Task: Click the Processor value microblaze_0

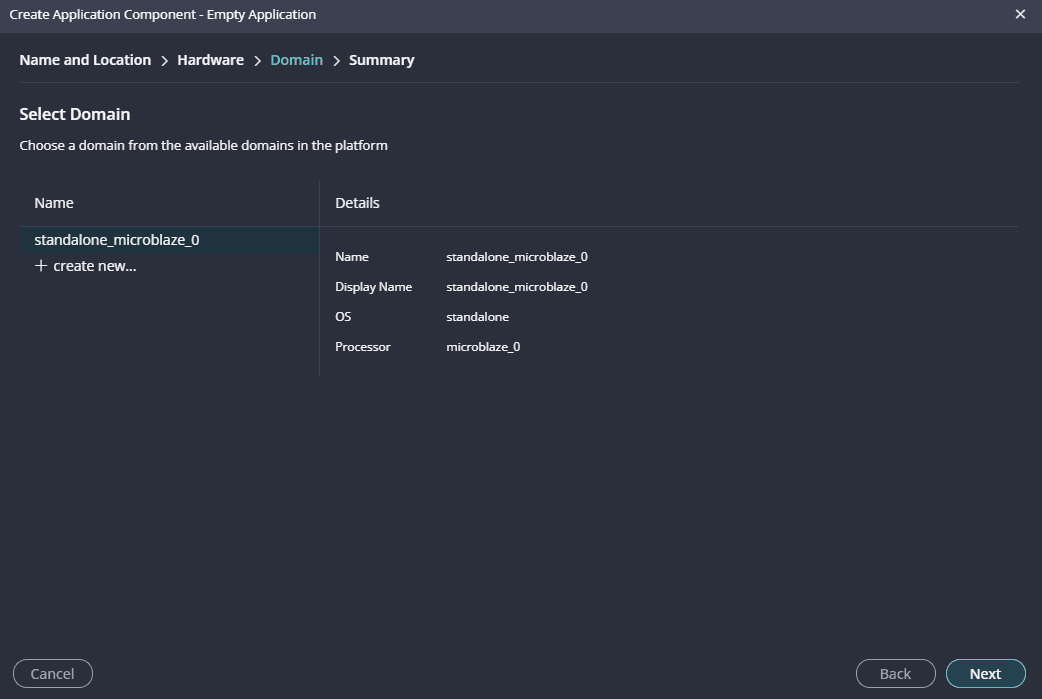Action: click(x=483, y=347)
